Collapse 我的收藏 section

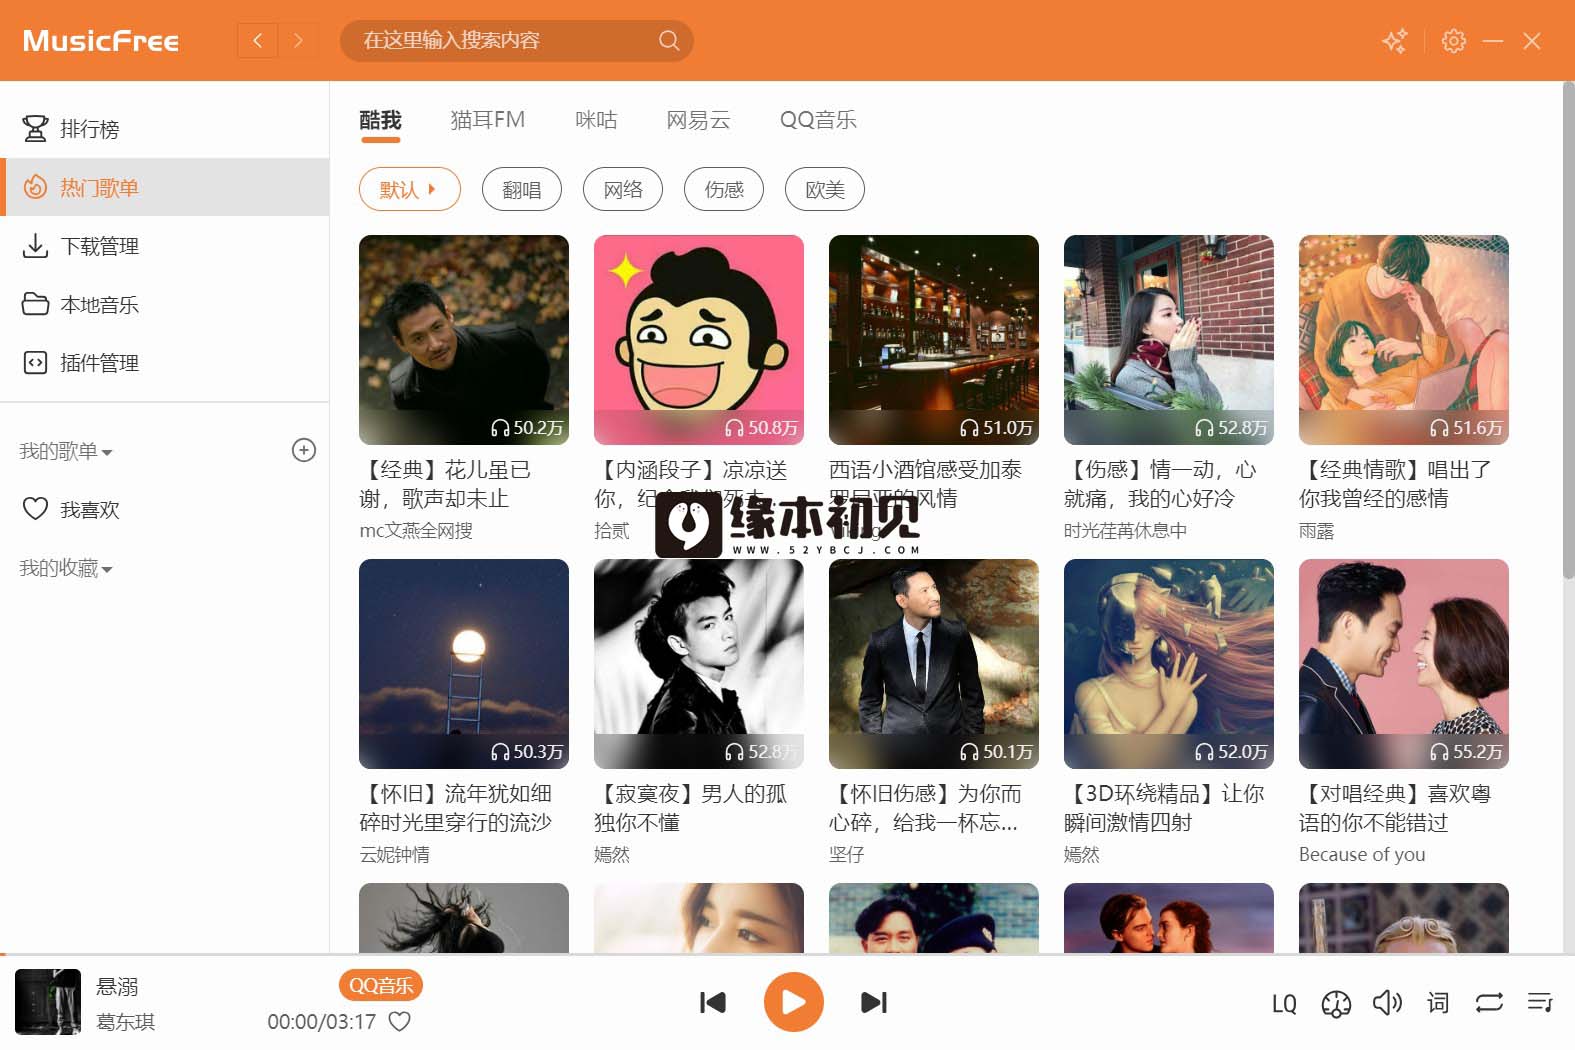[66, 568]
